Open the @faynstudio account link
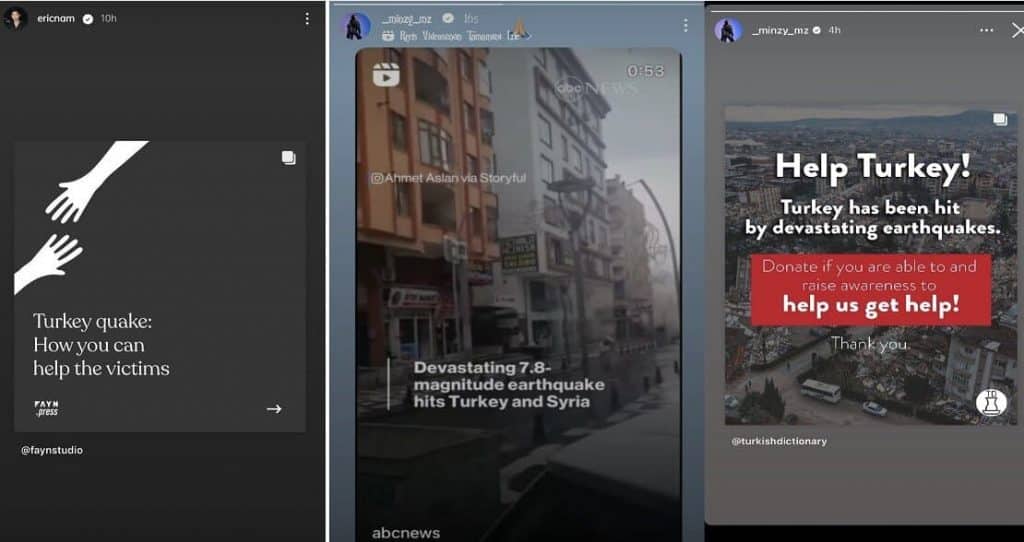Screen dimensions: 1024x542 (x=52, y=450)
